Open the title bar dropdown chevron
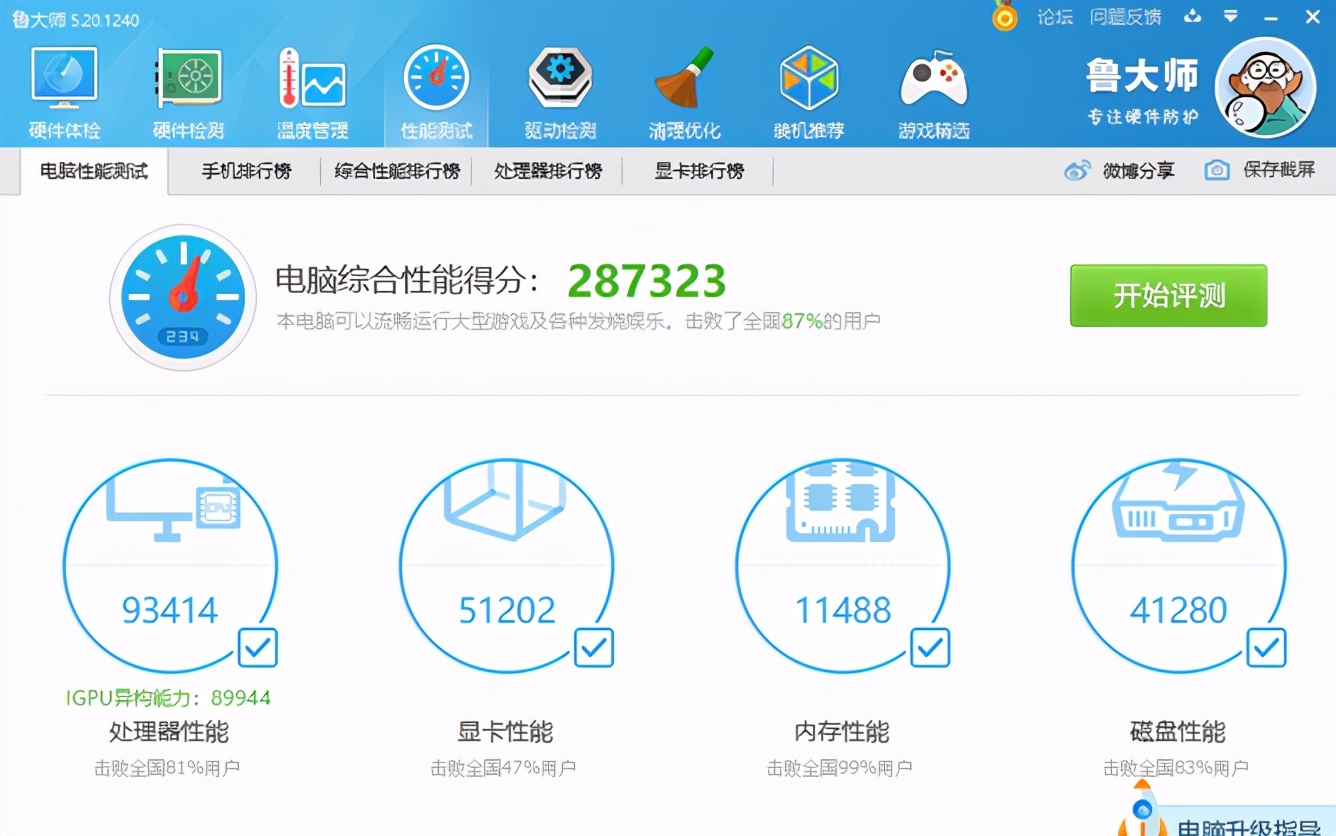 (1232, 17)
